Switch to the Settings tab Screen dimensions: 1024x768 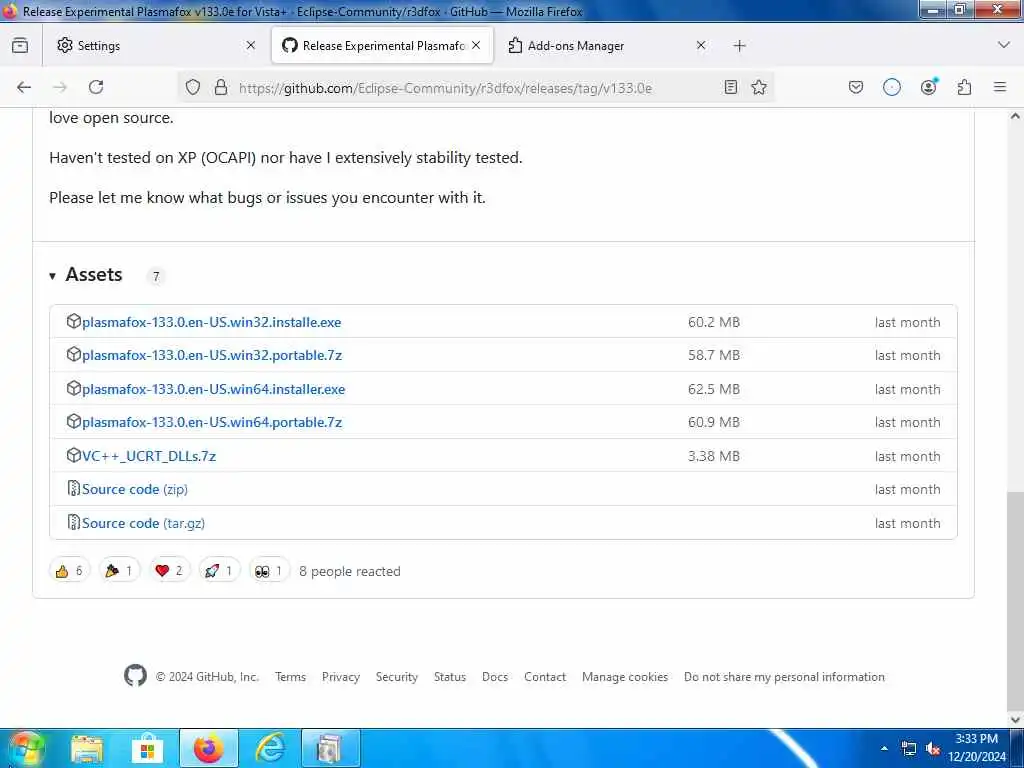(153, 46)
